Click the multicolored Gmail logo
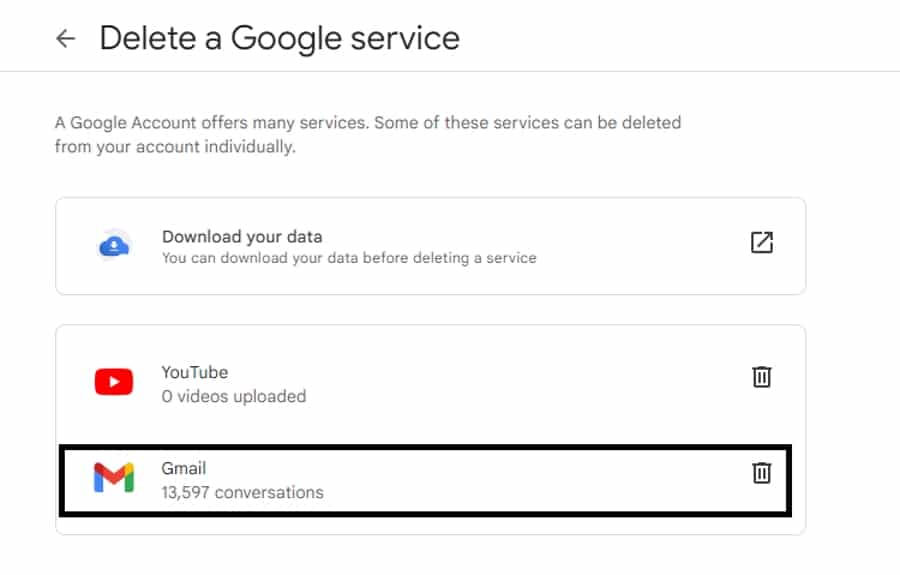 click(x=114, y=478)
